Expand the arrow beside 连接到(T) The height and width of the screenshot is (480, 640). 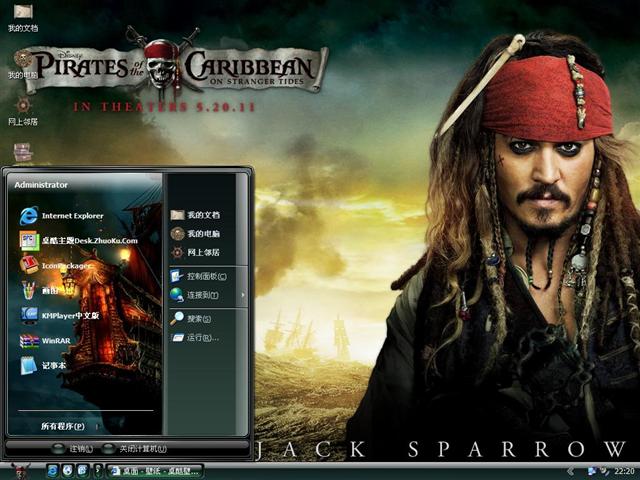click(243, 295)
